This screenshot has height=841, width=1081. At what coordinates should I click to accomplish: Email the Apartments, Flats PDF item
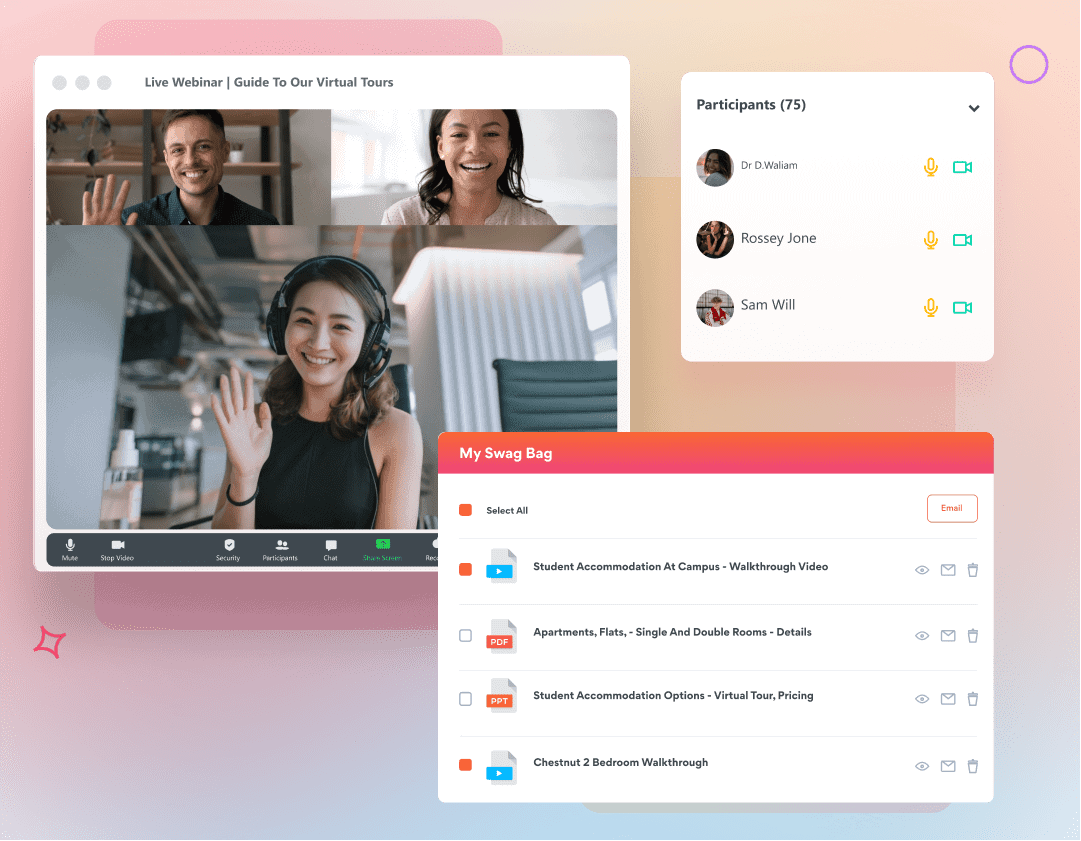[948, 636]
